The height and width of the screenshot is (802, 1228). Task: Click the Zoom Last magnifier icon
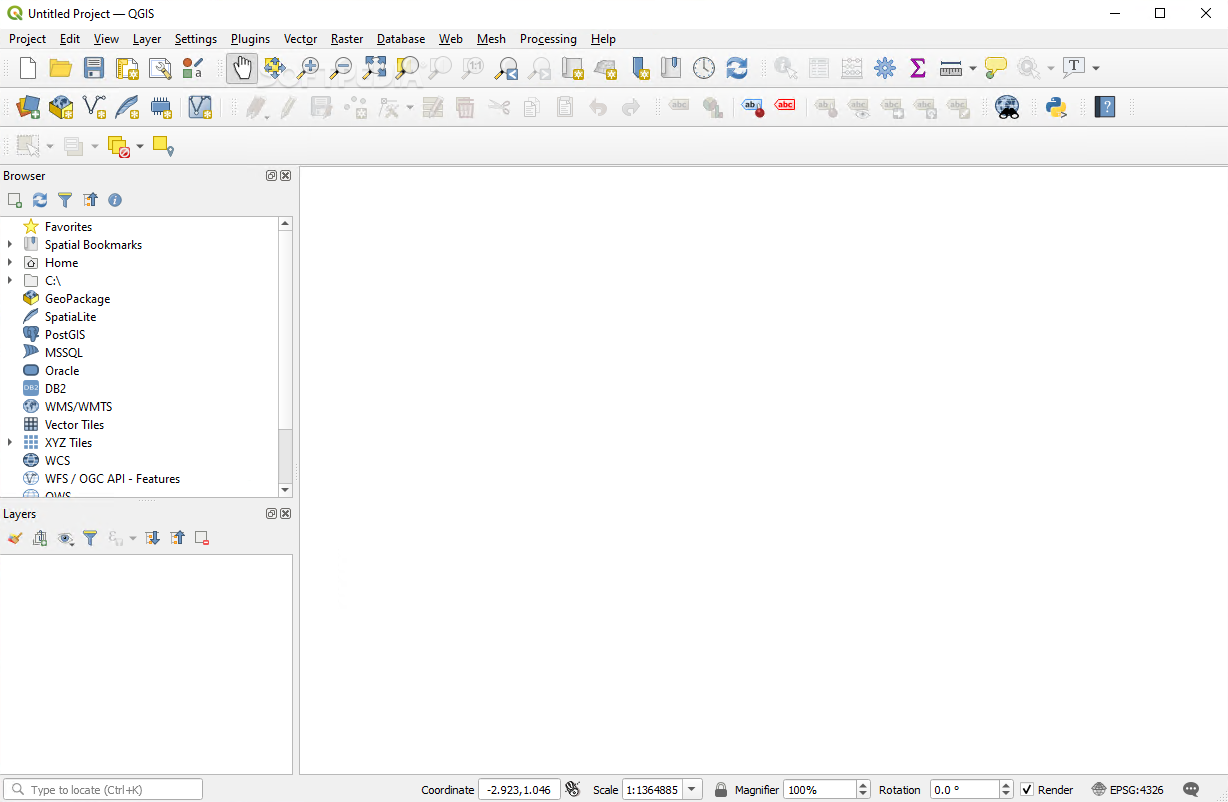[x=506, y=68]
